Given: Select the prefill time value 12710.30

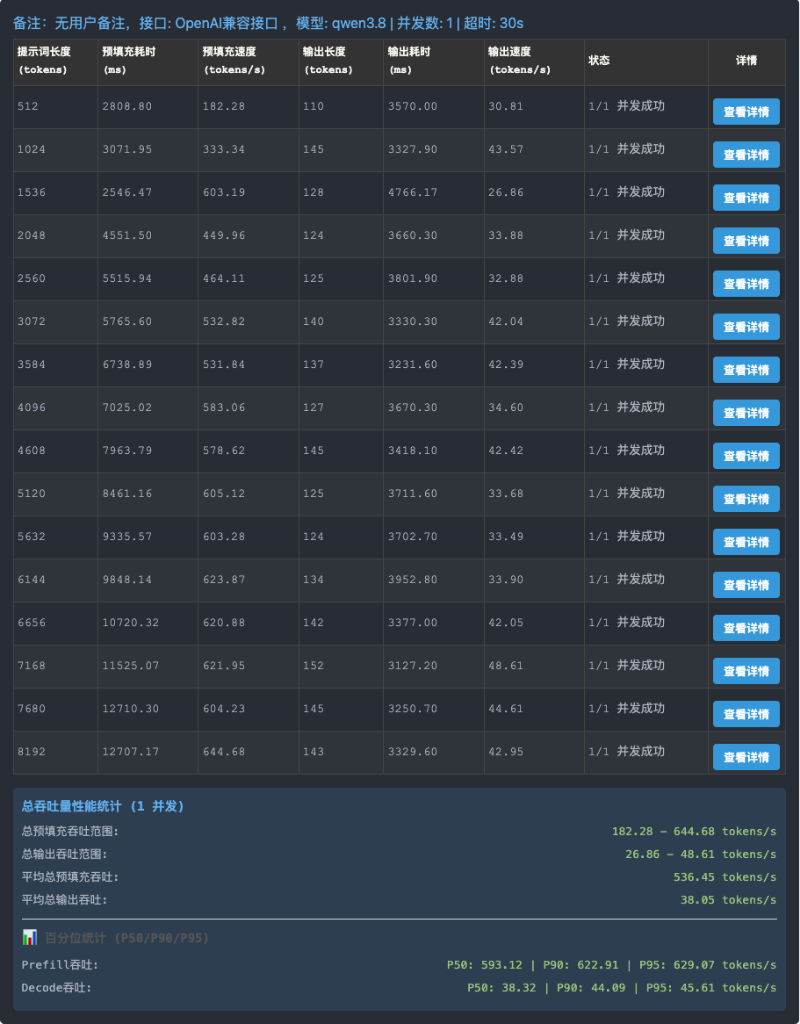Looking at the screenshot, I should click(131, 709).
